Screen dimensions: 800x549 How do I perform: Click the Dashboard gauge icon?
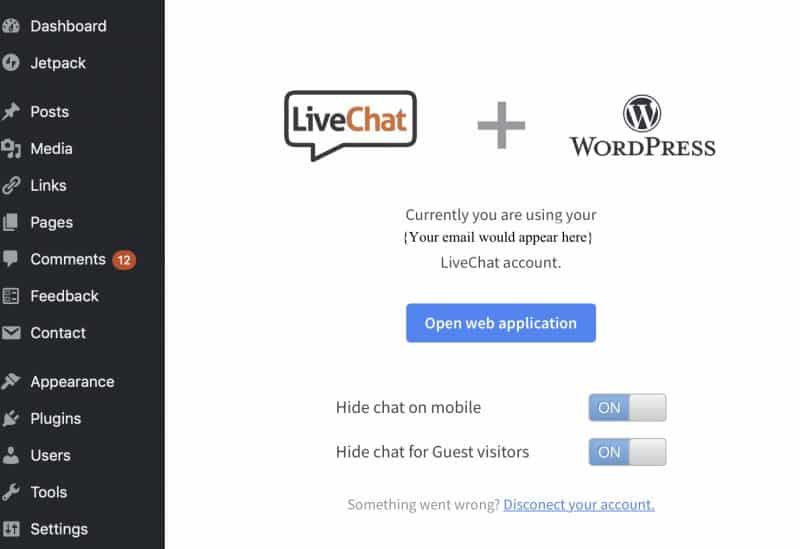coord(10,26)
